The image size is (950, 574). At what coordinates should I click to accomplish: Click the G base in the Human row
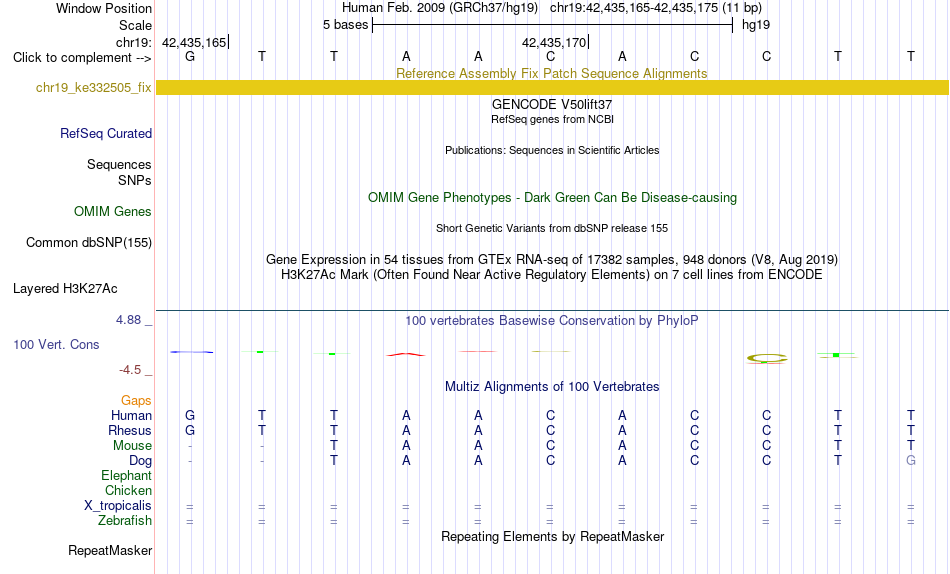(x=190, y=415)
